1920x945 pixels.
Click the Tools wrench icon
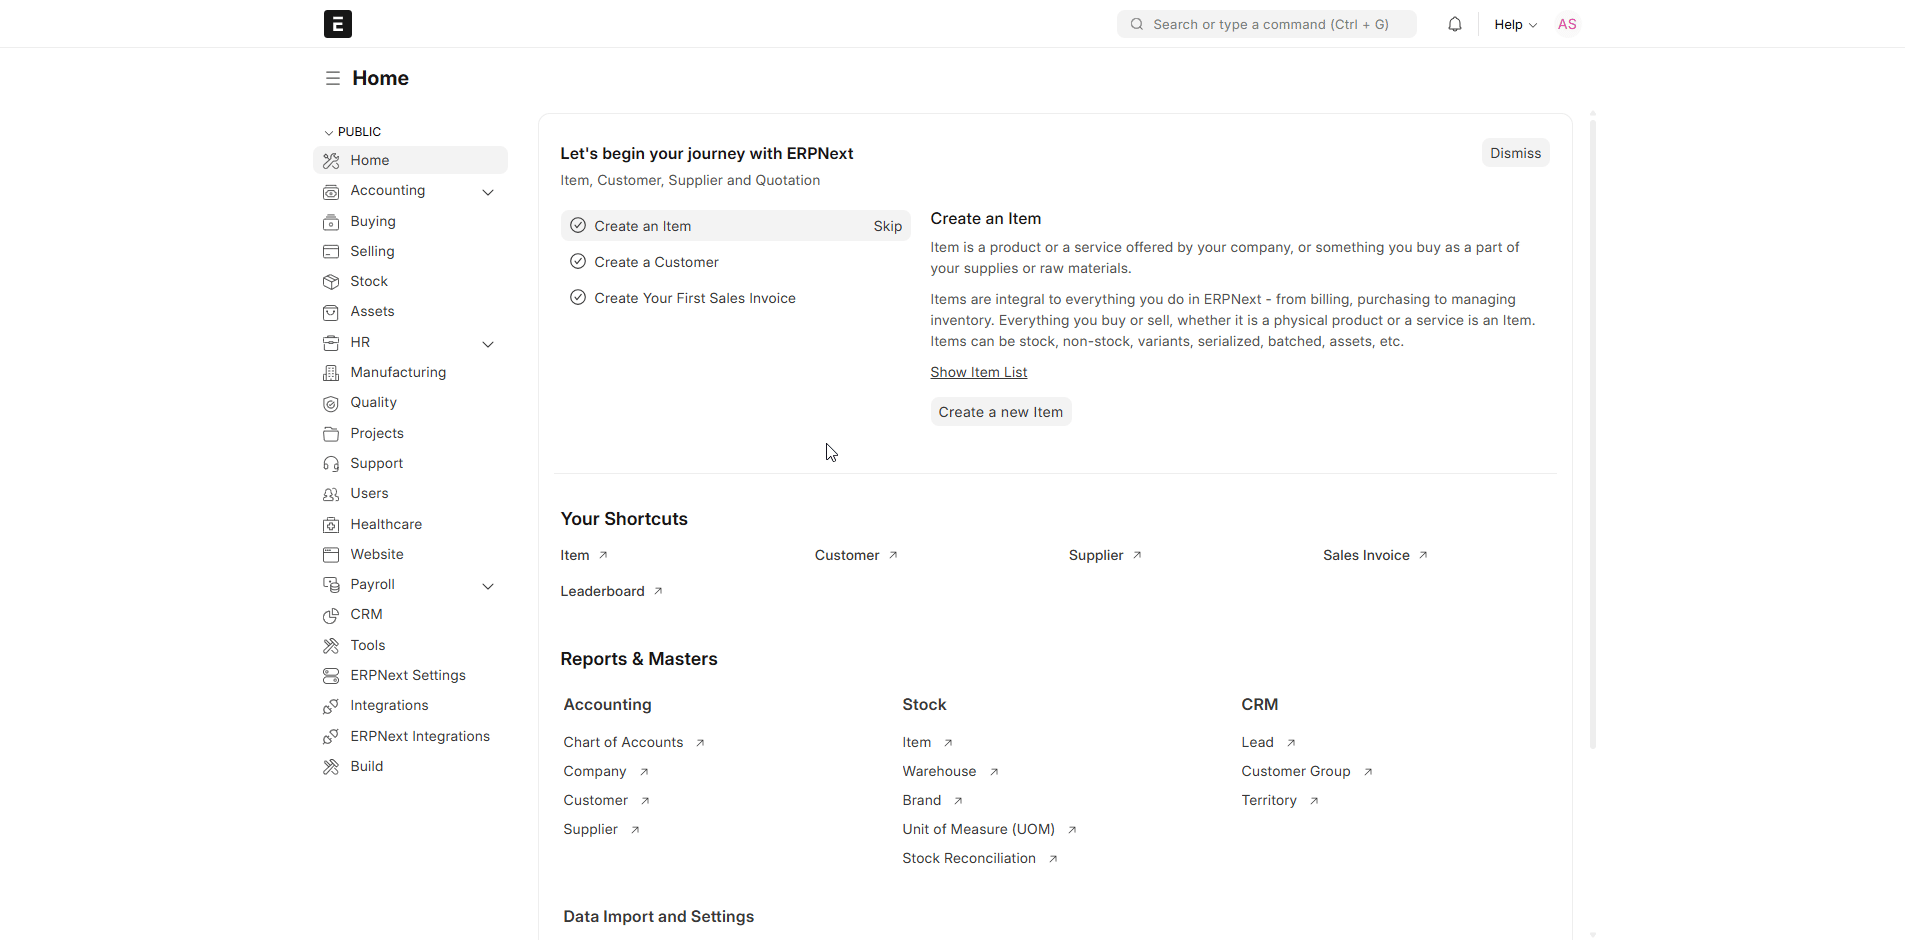pyautogui.click(x=331, y=646)
